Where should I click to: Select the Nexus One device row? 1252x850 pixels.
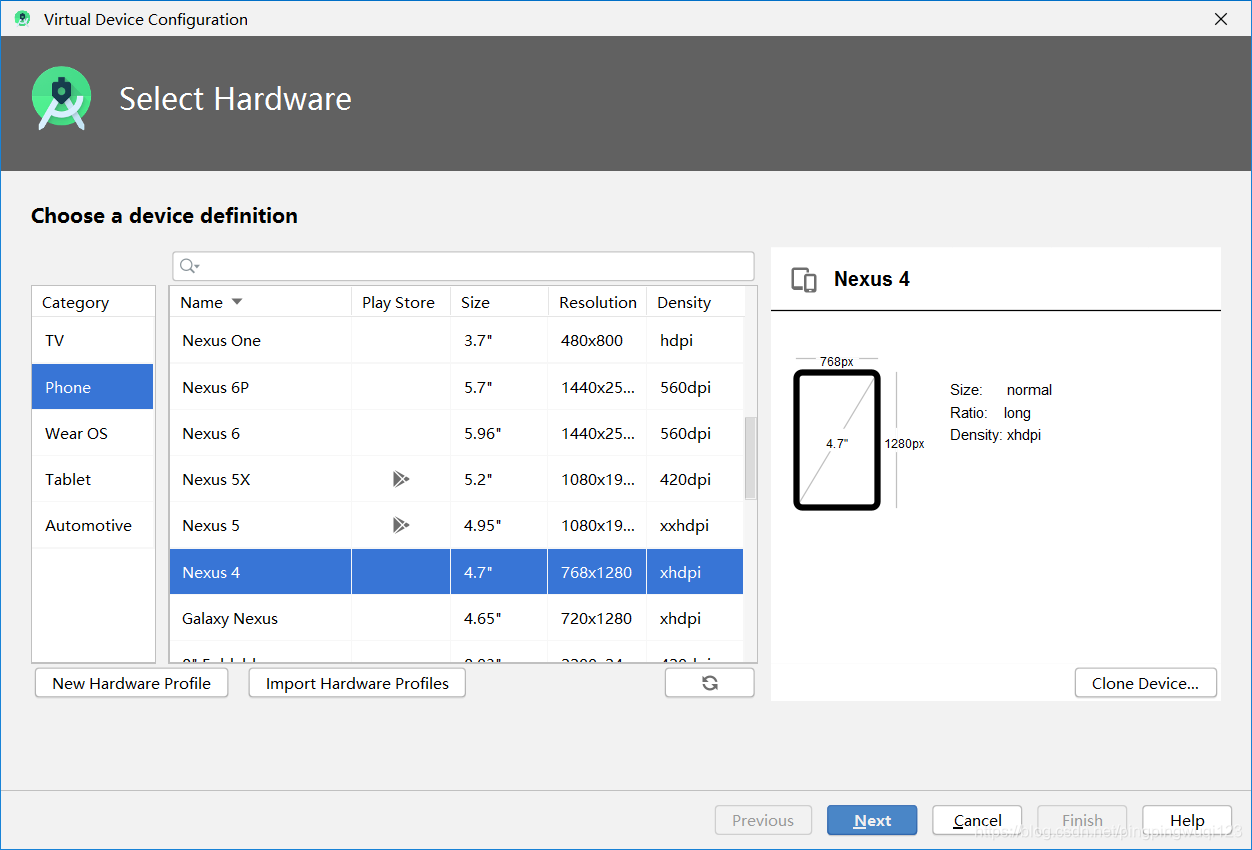click(x=456, y=340)
